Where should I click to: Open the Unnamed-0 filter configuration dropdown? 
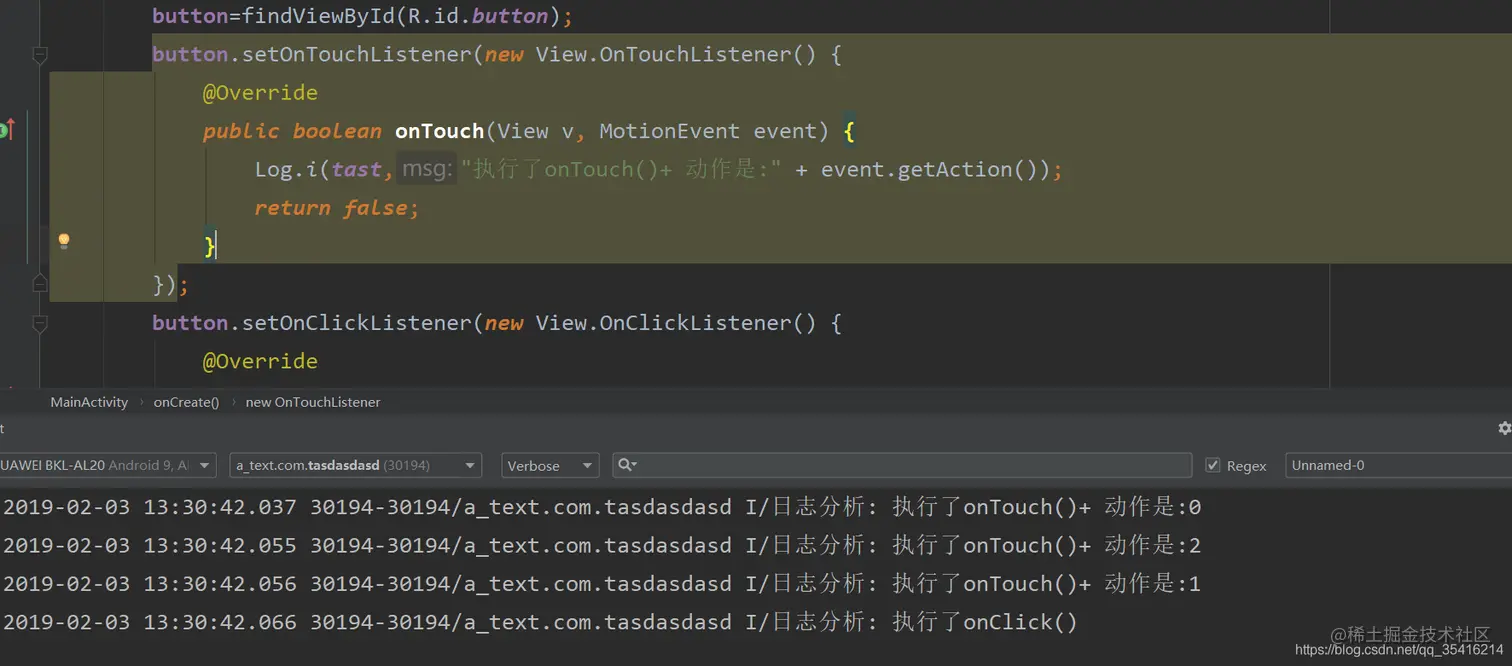[1398, 465]
